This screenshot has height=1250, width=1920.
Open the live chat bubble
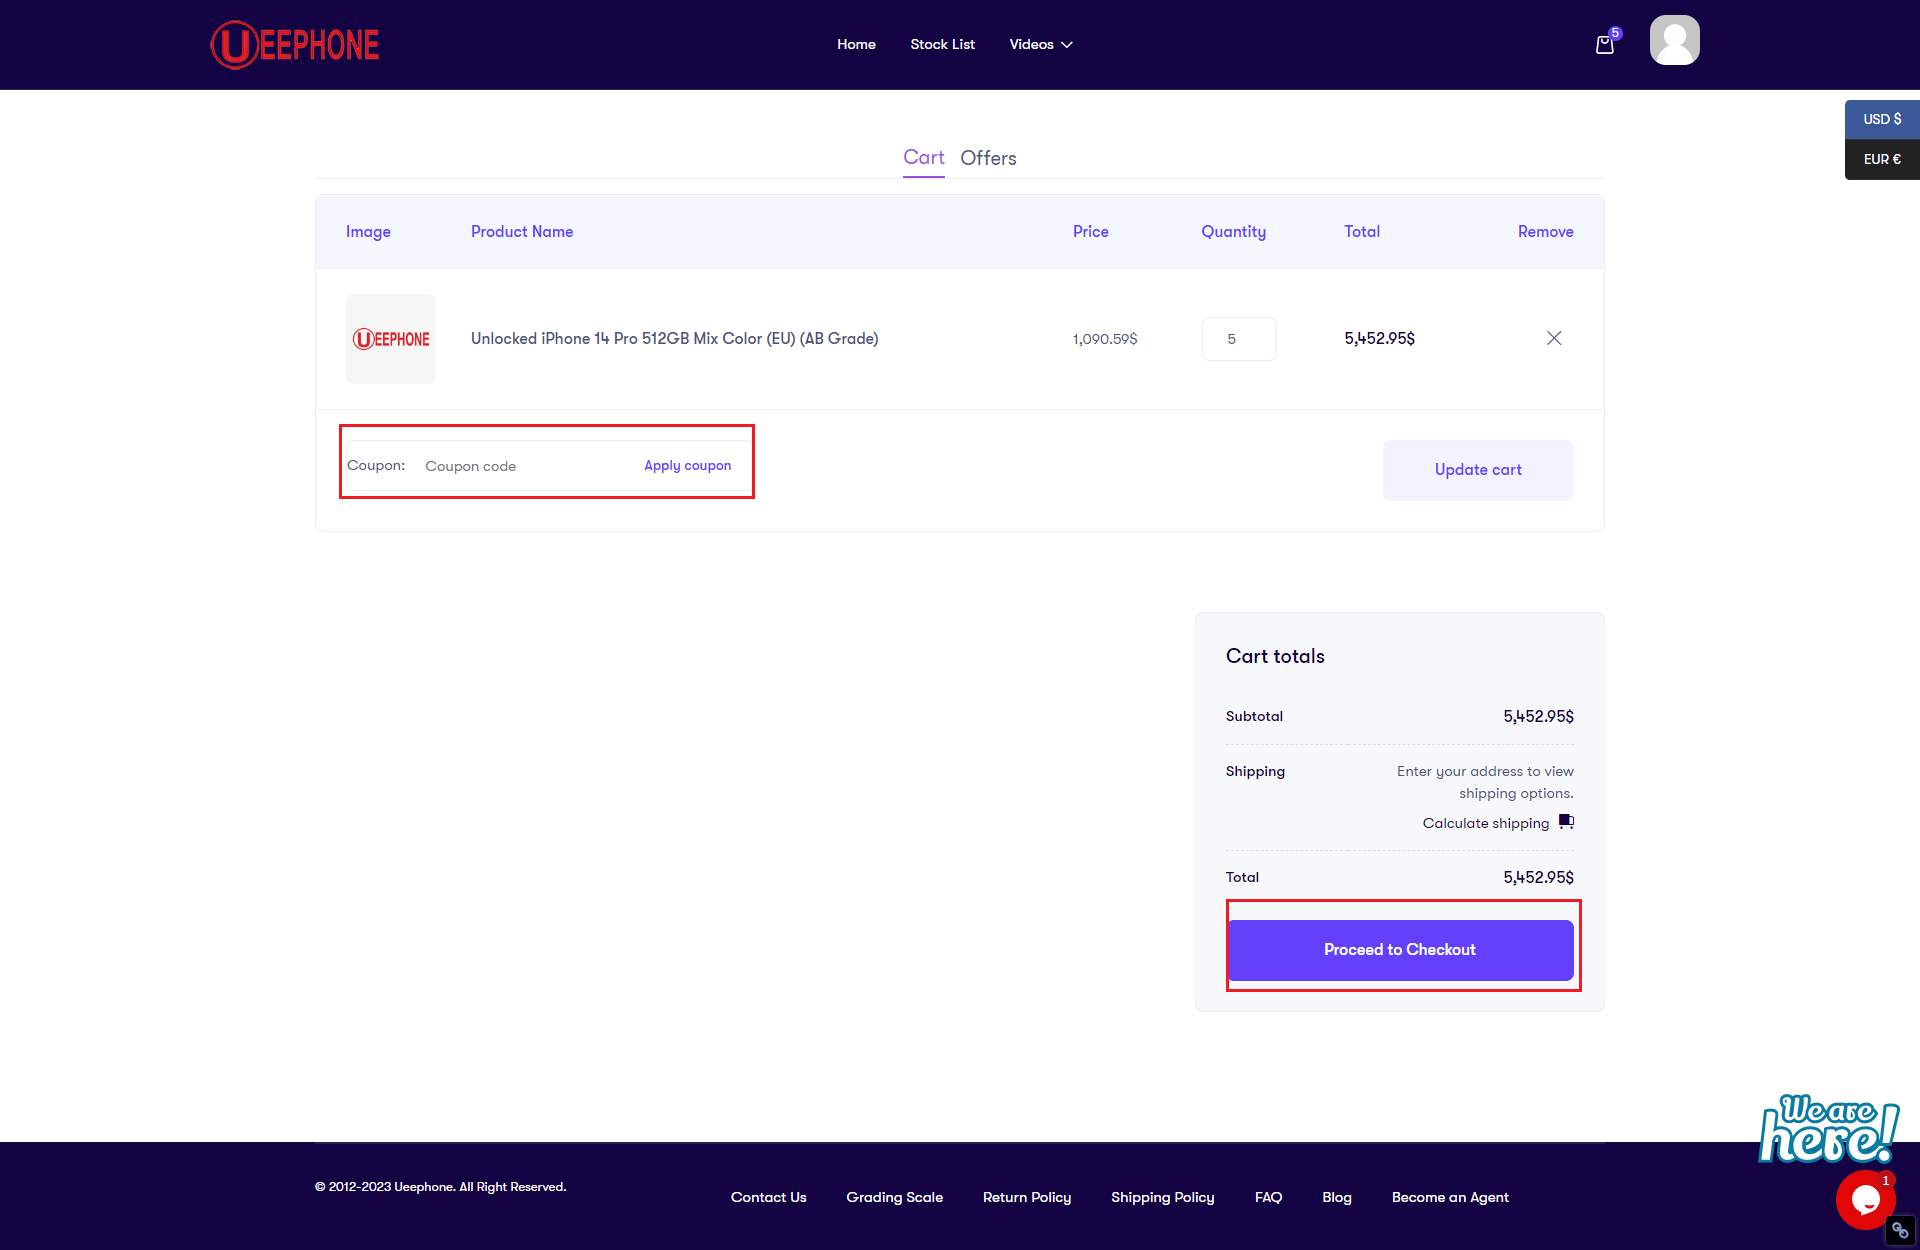pyautogui.click(x=1865, y=1199)
